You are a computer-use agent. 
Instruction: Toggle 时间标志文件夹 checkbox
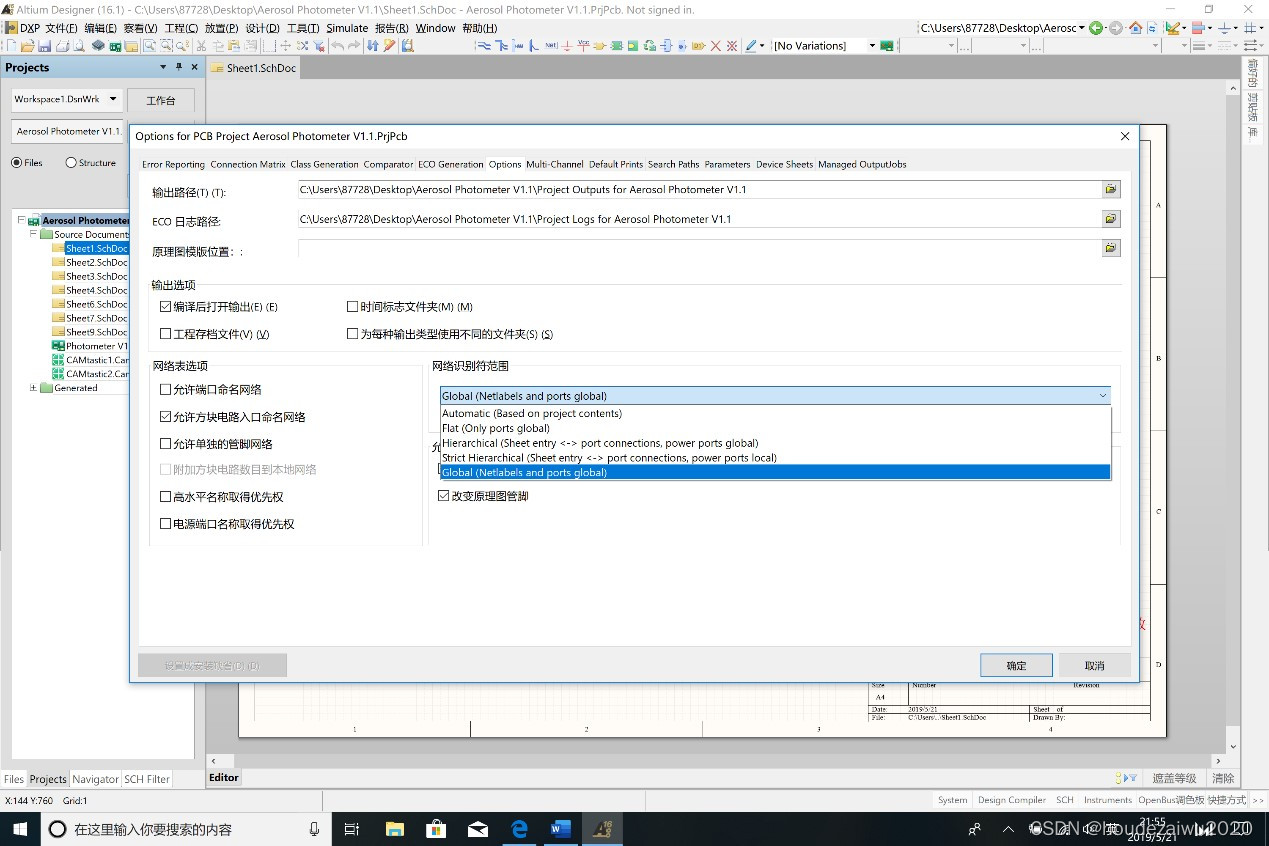click(x=352, y=307)
